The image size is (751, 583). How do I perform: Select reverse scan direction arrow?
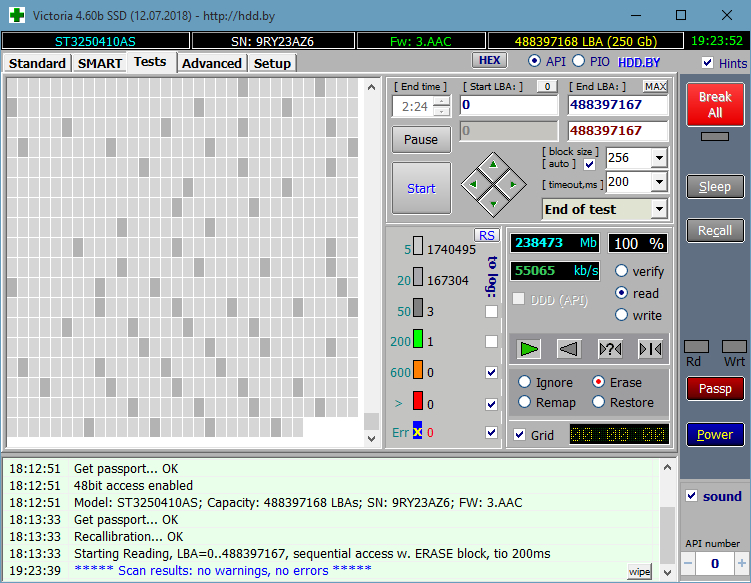click(x=569, y=349)
